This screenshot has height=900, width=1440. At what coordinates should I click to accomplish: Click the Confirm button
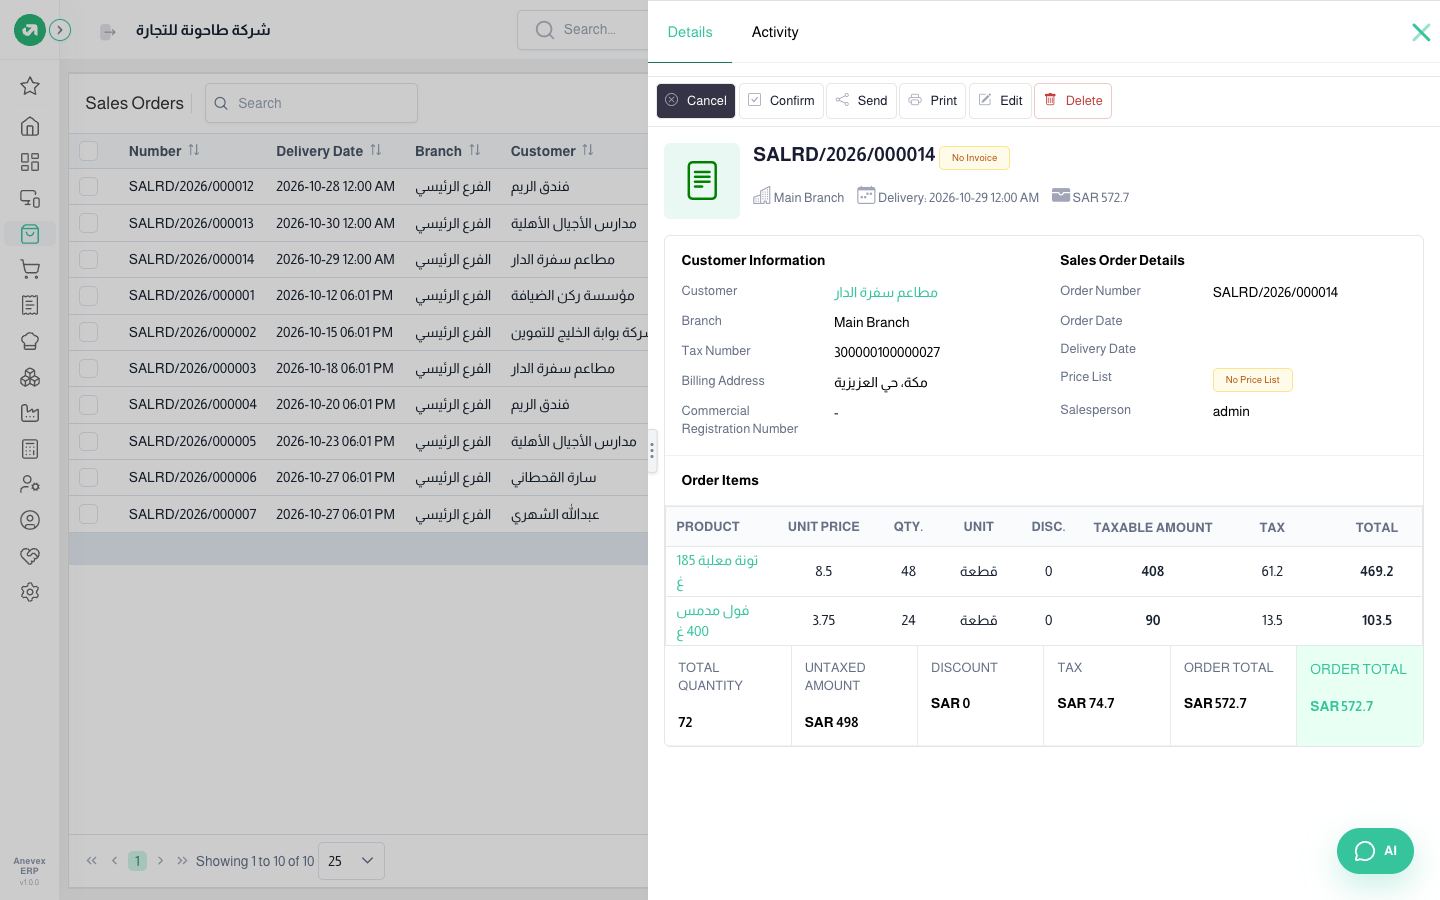coord(781,101)
